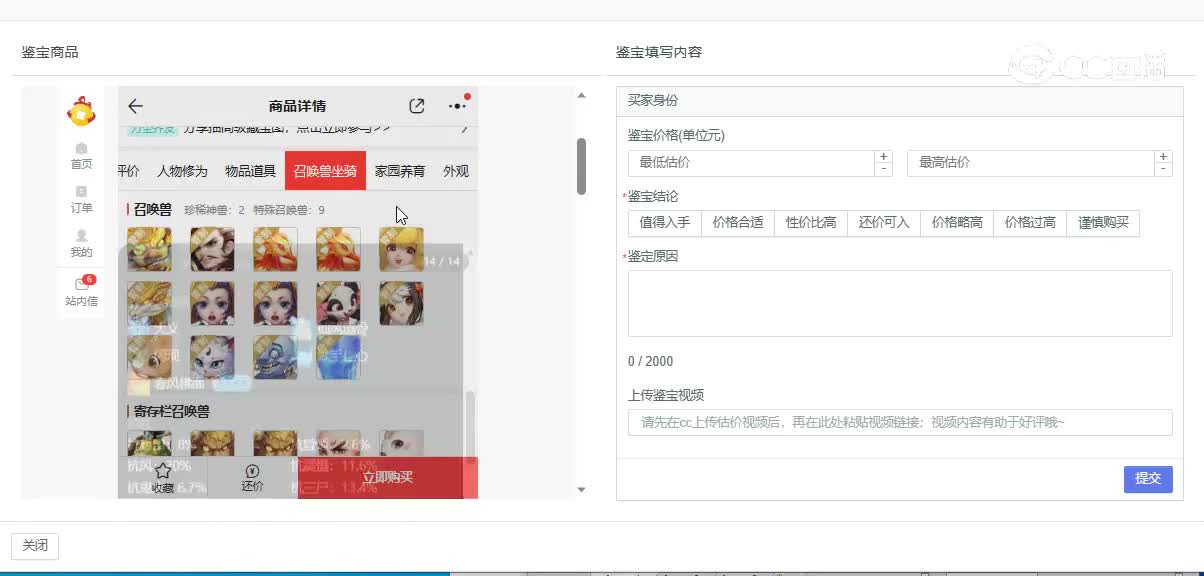Select the 值得入手 conclusion option
This screenshot has height=576, width=1204.
pos(666,223)
